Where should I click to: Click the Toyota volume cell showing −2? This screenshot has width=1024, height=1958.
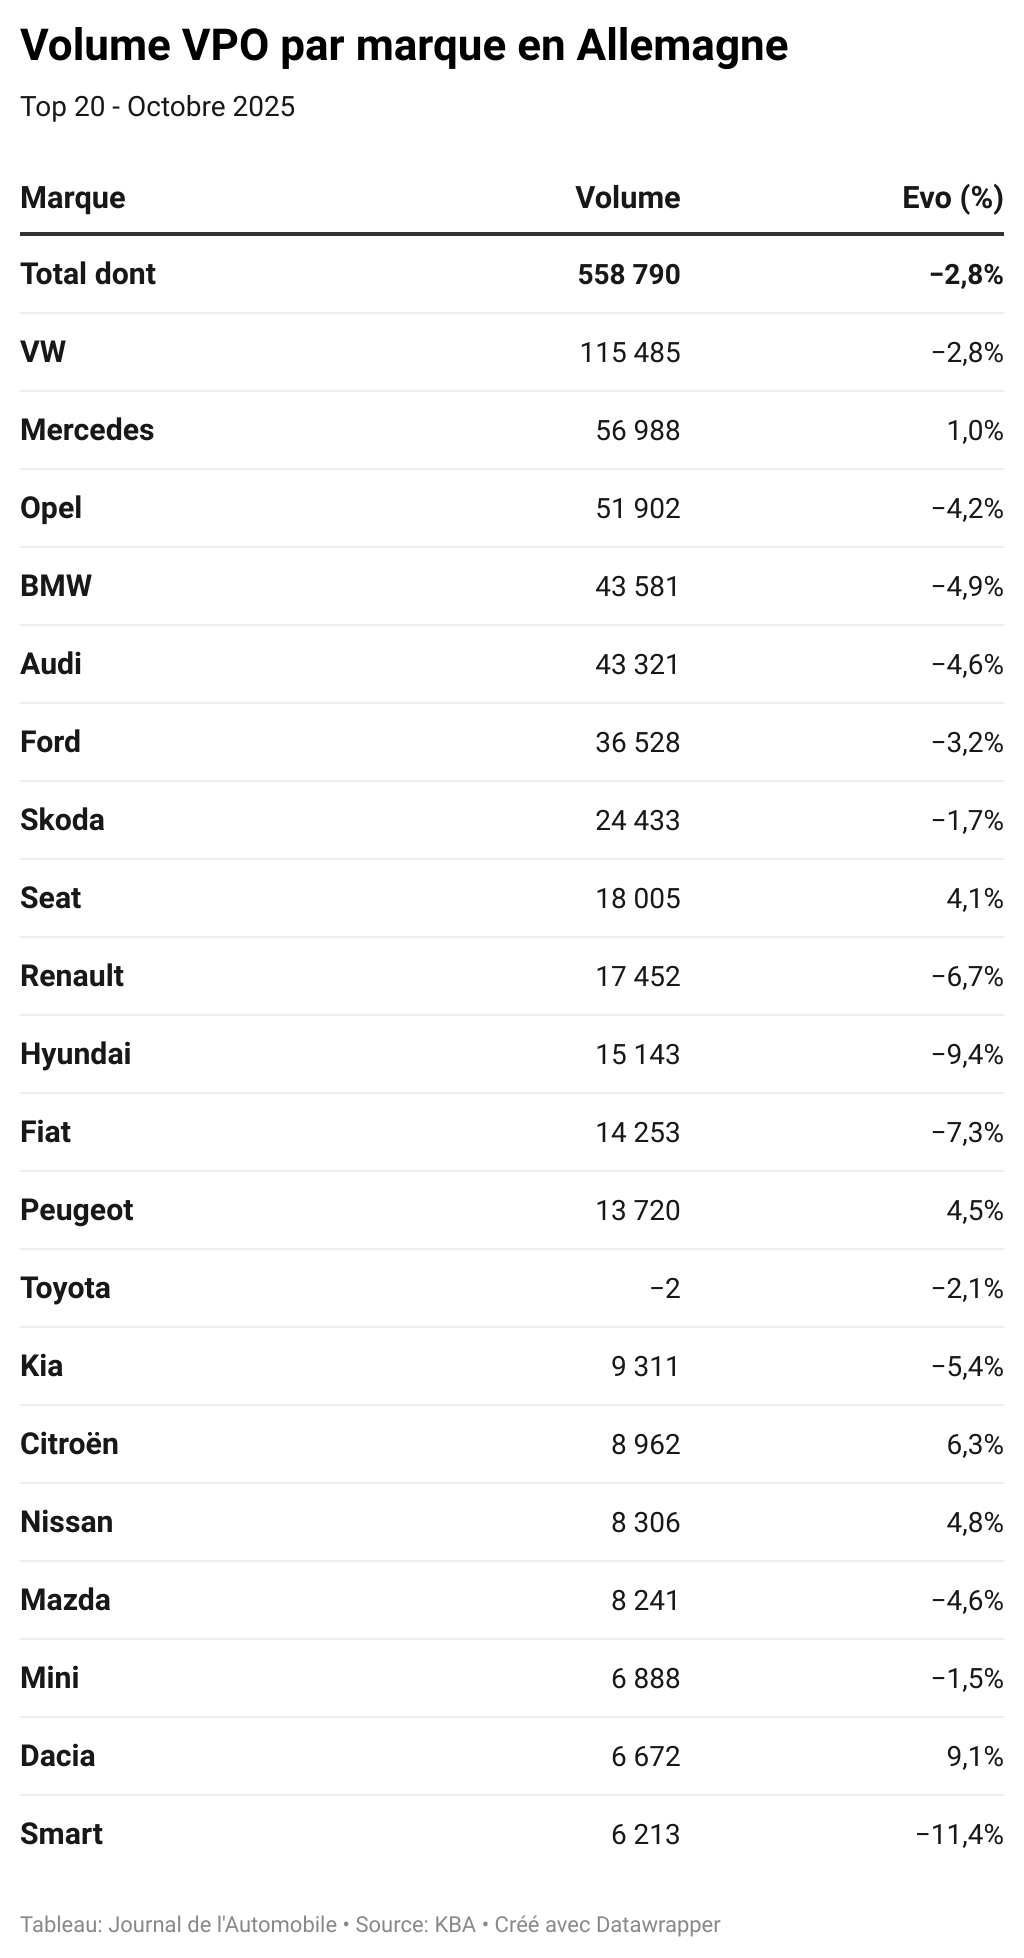(665, 1288)
